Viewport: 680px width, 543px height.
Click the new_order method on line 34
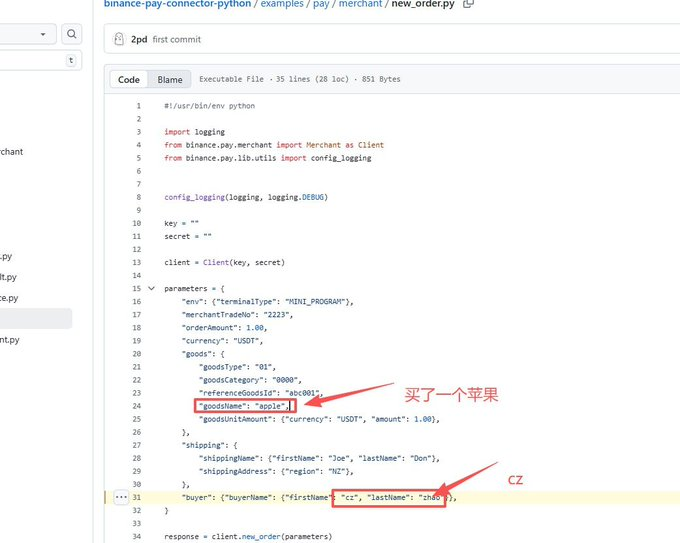261,536
